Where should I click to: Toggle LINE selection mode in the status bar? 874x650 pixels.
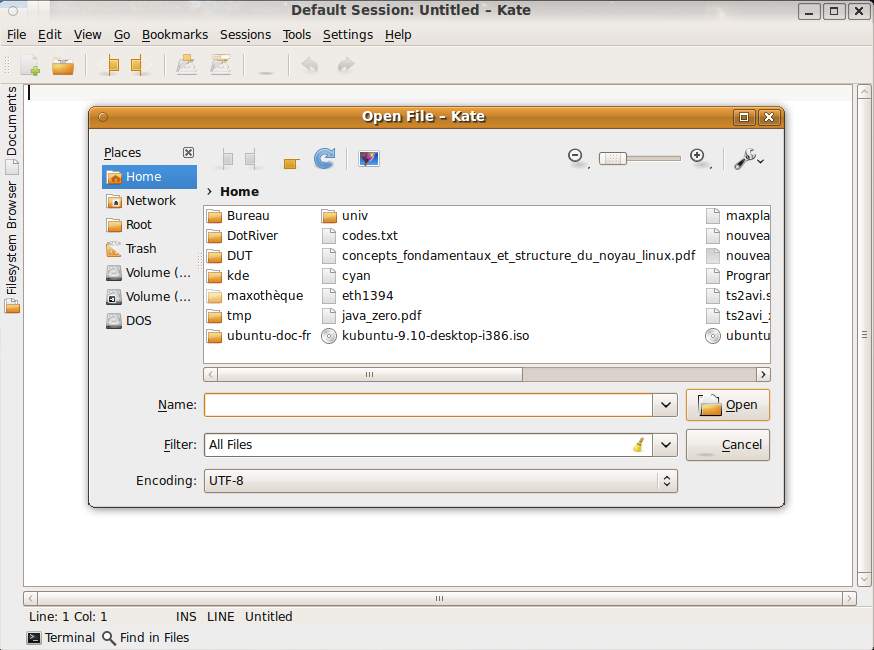(221, 617)
